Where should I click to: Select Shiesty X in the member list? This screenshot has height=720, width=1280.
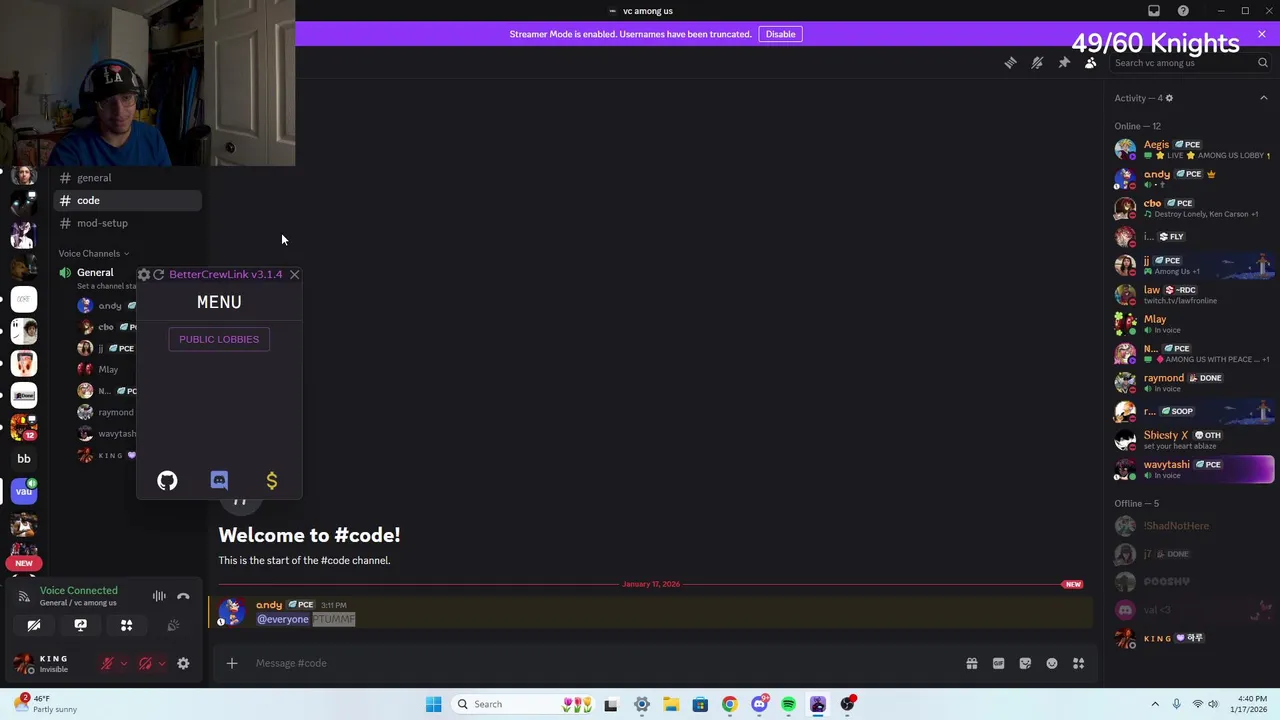(x=1192, y=440)
